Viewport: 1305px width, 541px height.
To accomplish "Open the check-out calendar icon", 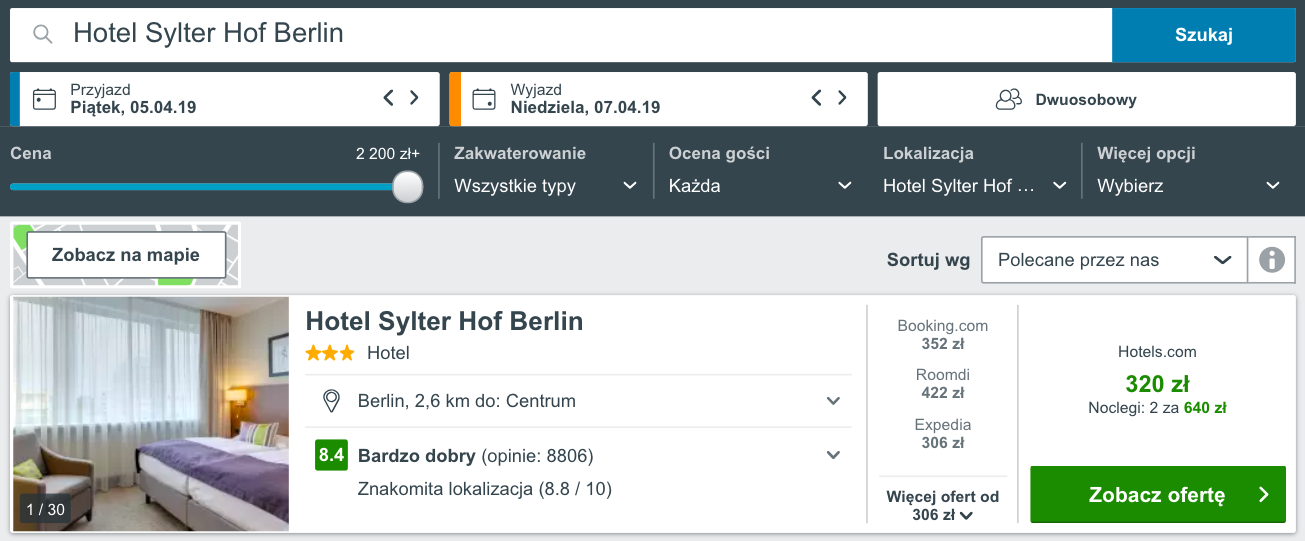I will (484, 99).
